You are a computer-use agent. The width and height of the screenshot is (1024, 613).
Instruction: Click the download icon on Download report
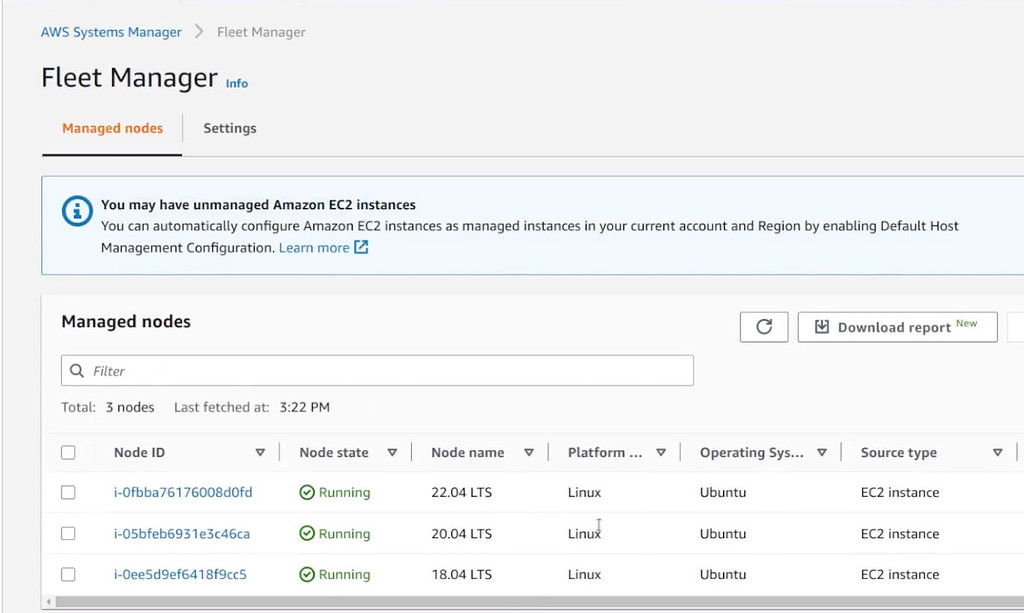tap(822, 326)
